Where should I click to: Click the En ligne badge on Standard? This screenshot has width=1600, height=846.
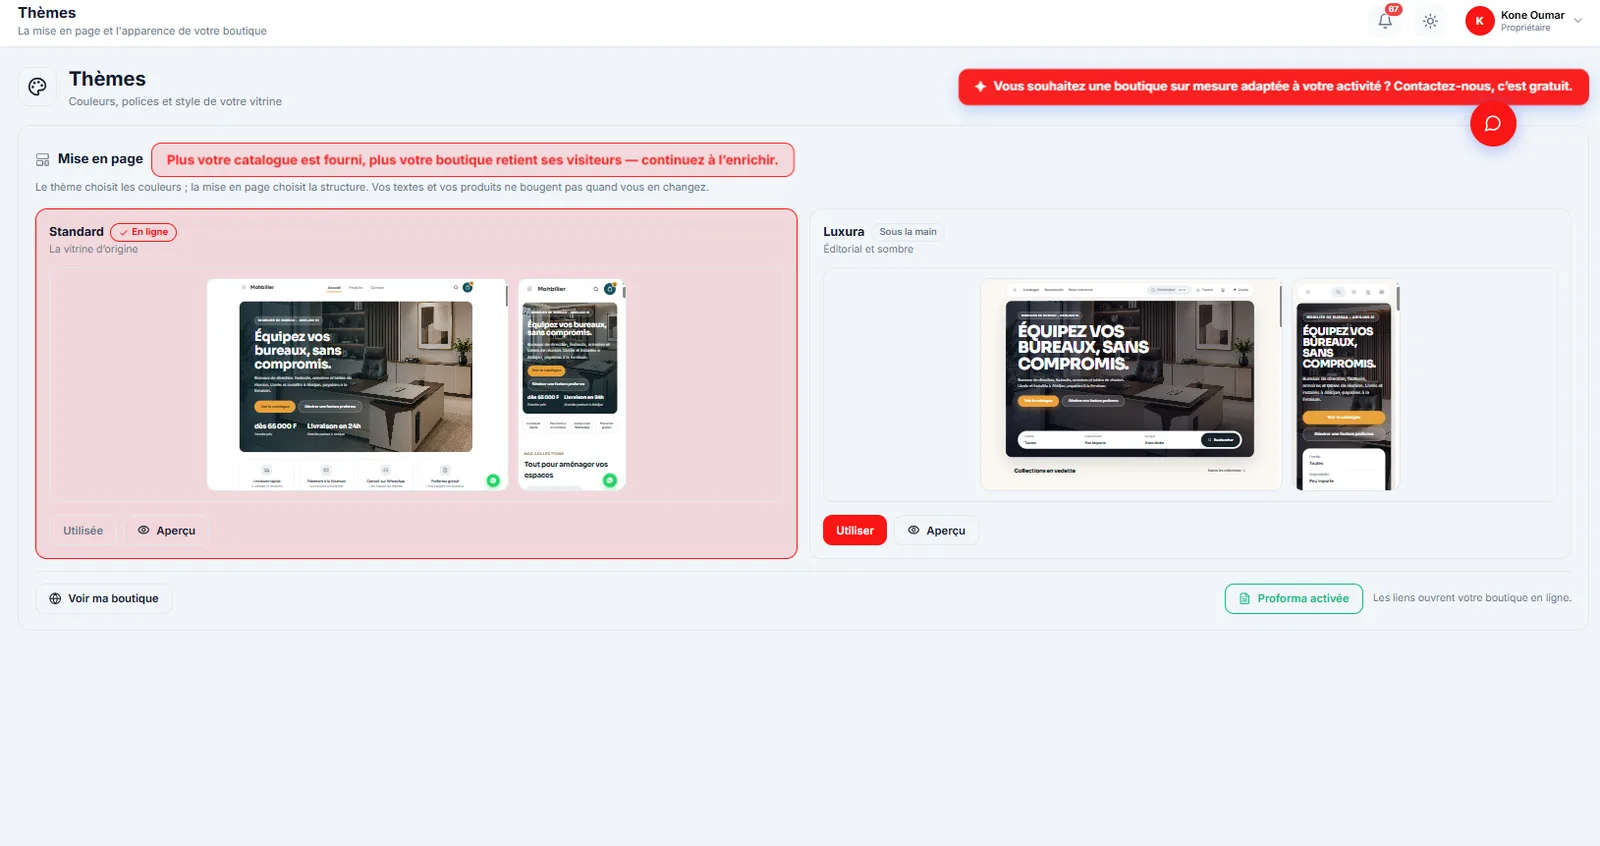click(143, 232)
